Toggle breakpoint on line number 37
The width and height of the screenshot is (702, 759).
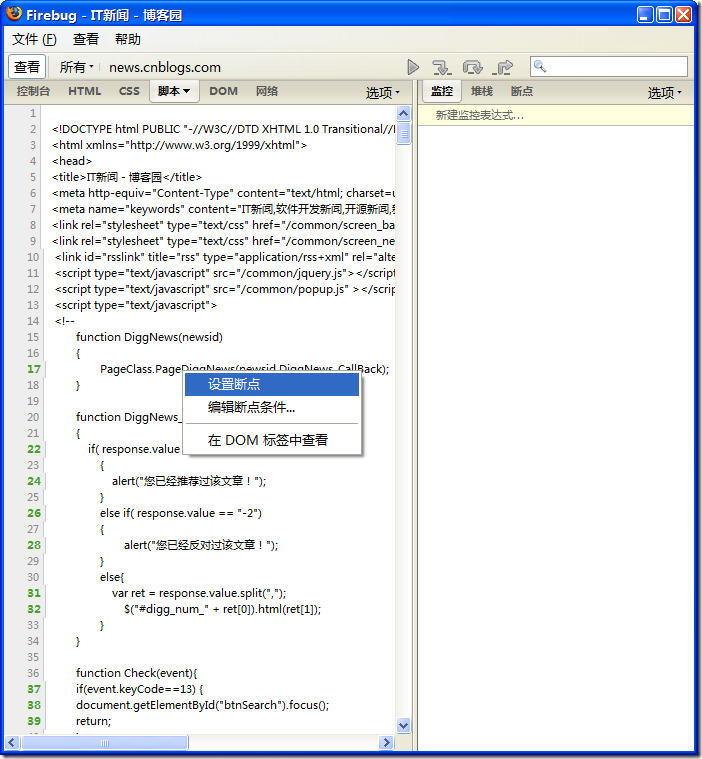(33, 689)
